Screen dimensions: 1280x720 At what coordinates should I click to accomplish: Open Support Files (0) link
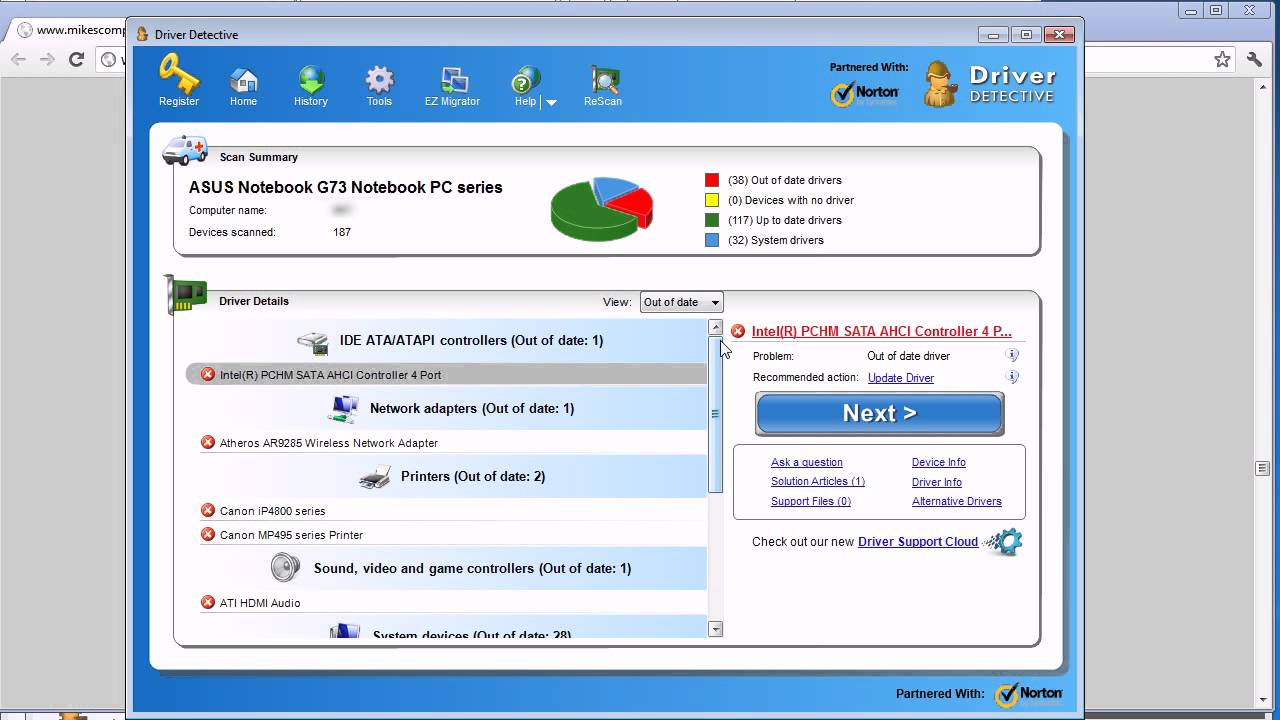click(x=811, y=502)
